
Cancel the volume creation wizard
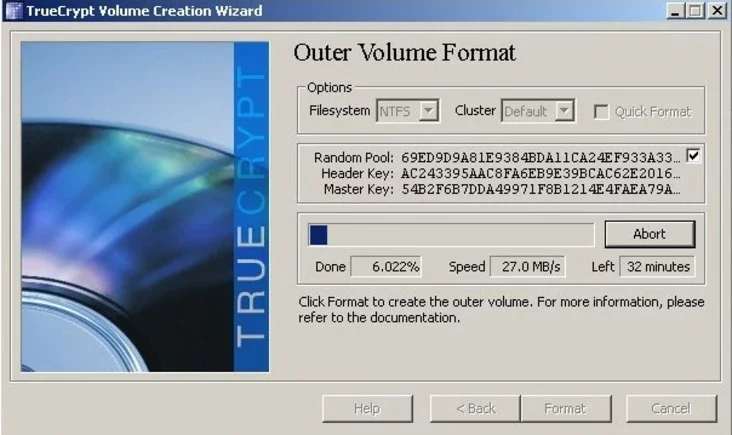point(671,408)
